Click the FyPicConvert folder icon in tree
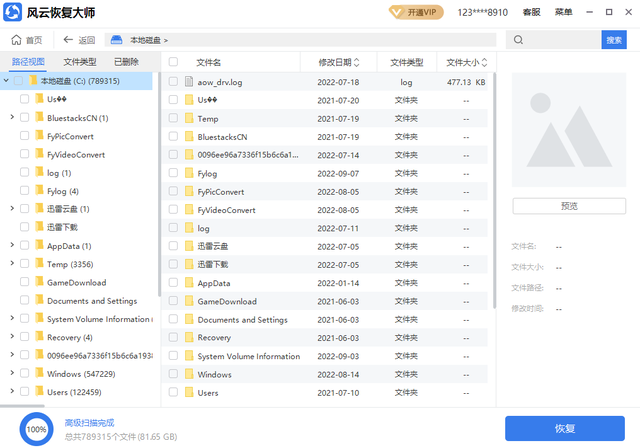 [x=39, y=135]
